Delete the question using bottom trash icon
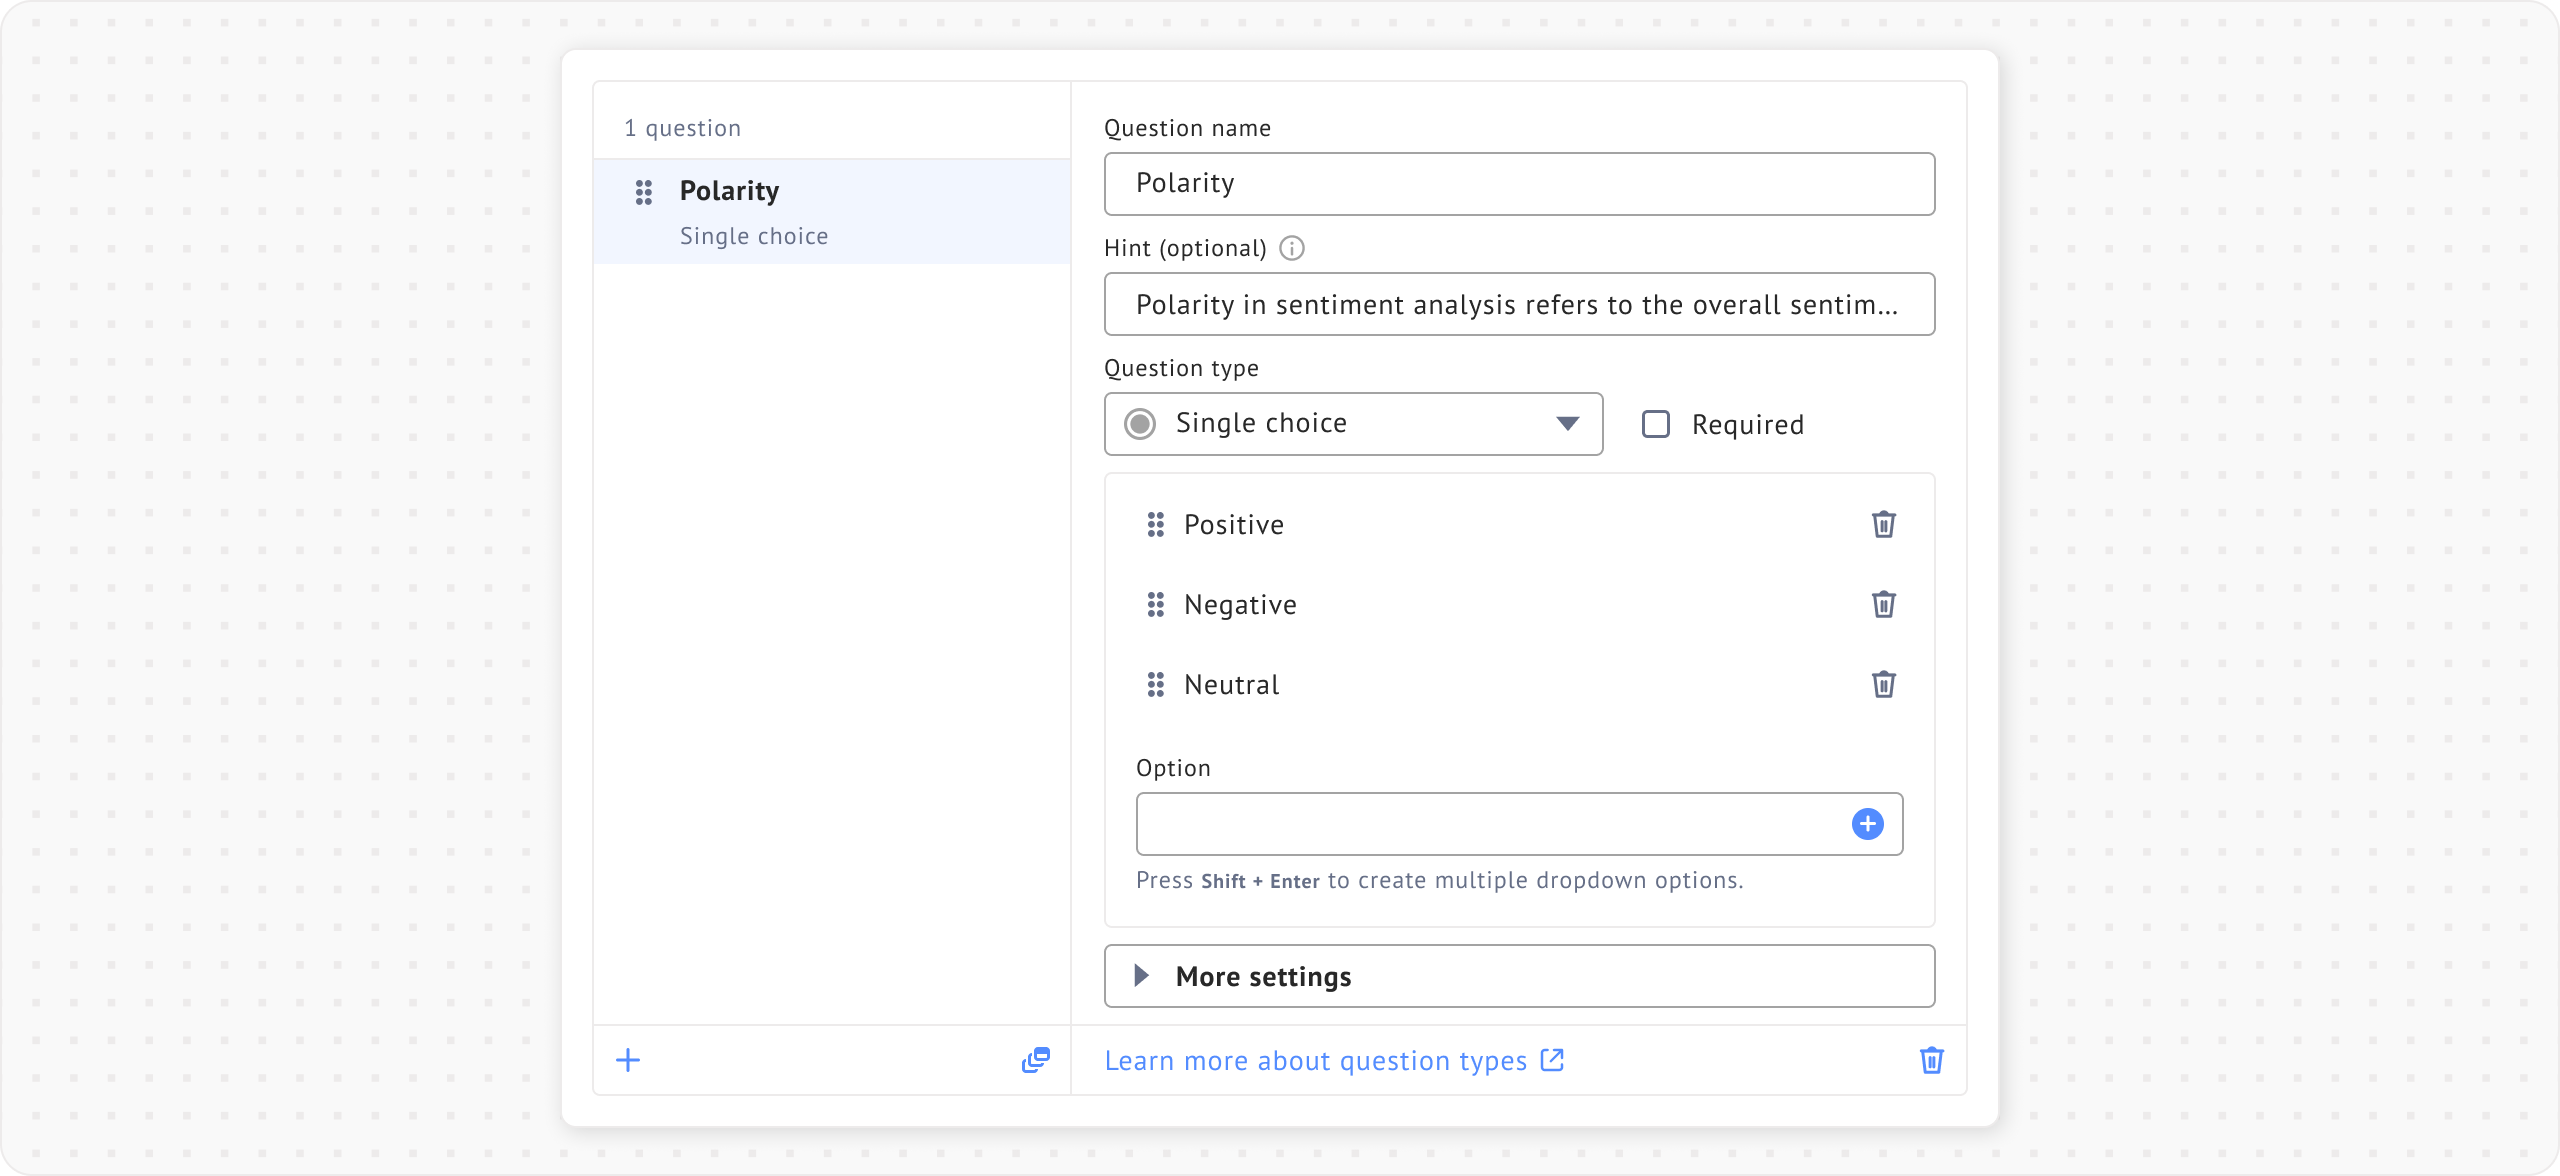Screen dimensions: 2560x1176 (x=1931, y=1060)
